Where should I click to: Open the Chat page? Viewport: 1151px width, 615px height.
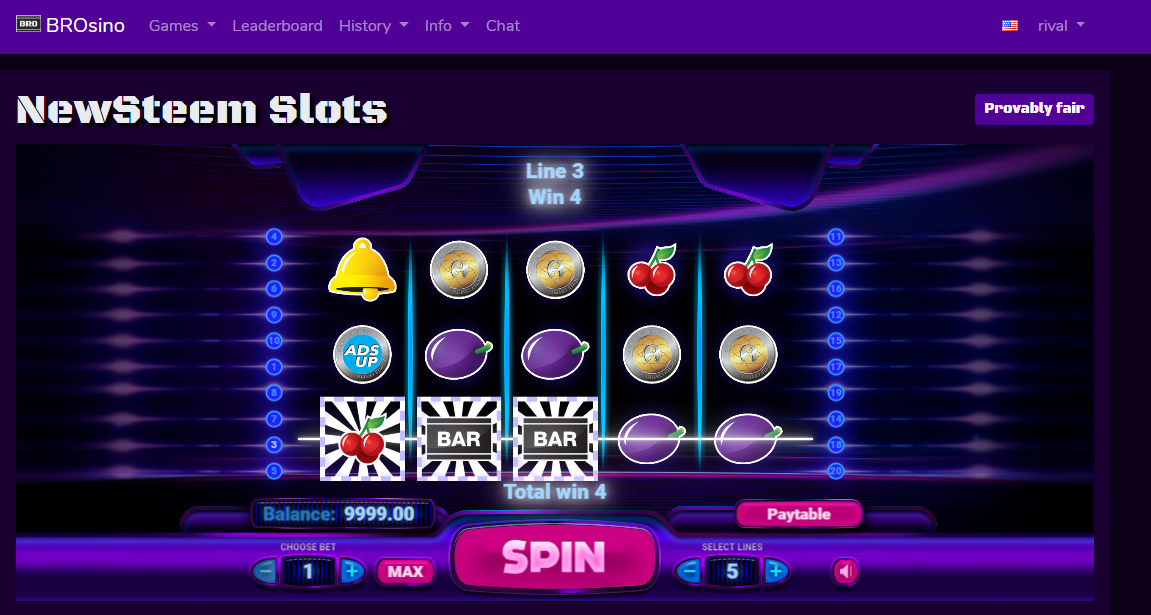pos(503,26)
